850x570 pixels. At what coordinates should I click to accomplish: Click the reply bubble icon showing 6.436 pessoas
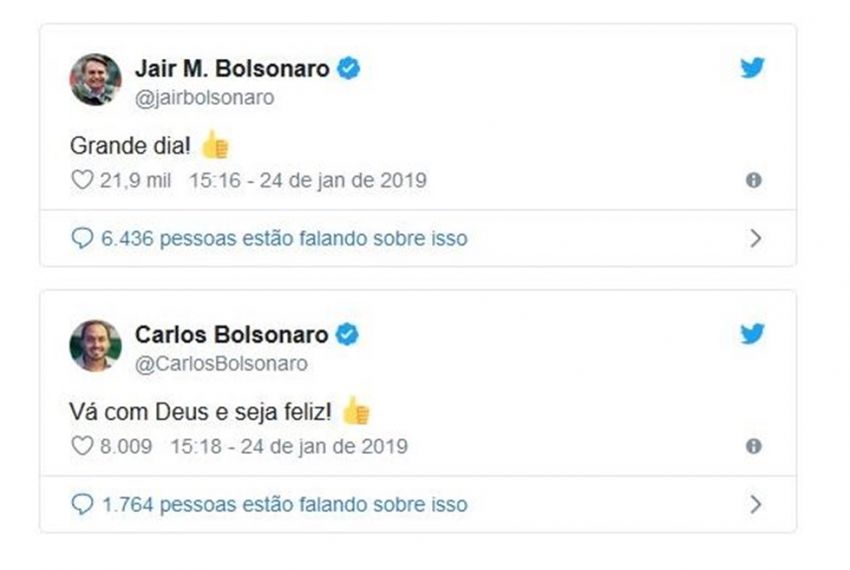[81, 239]
